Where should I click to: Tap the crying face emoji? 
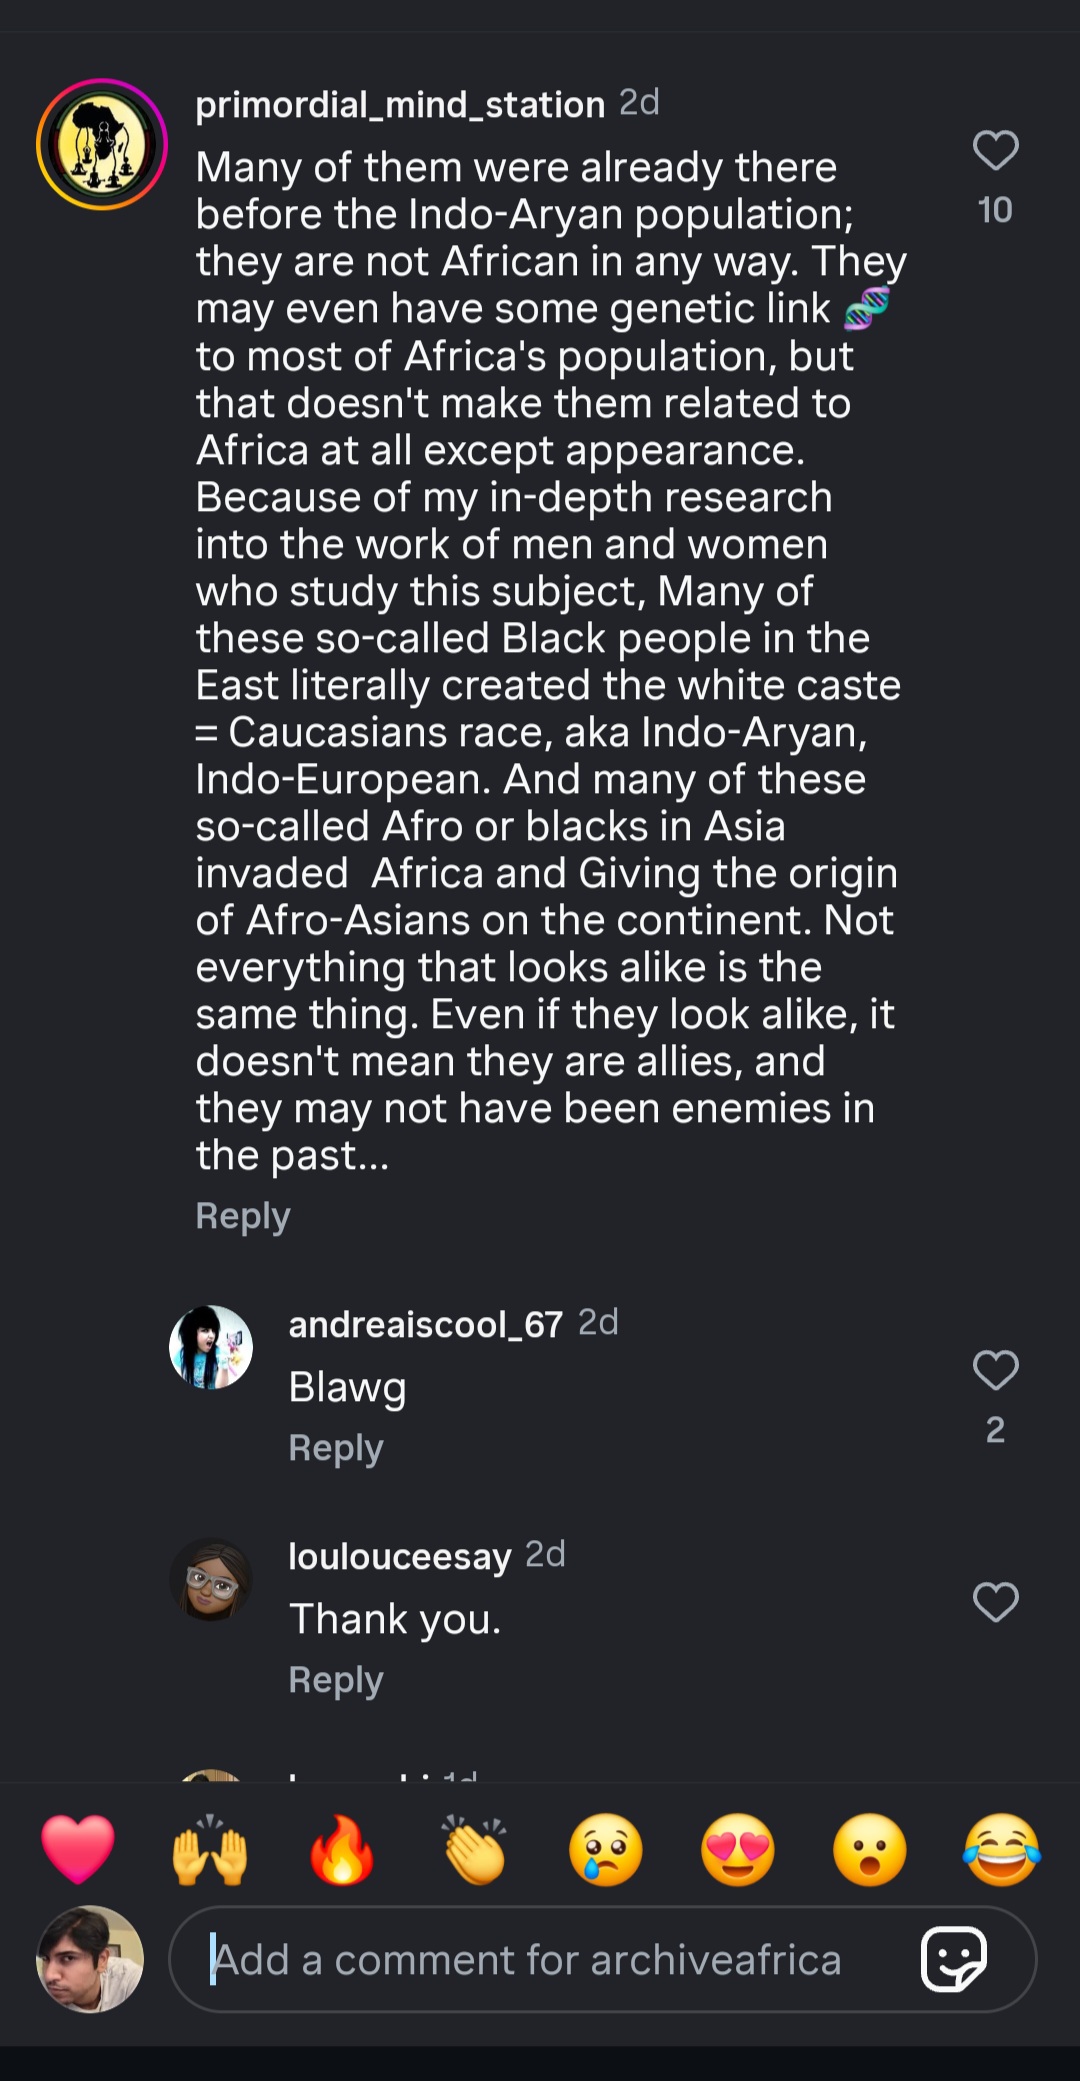coord(606,1849)
